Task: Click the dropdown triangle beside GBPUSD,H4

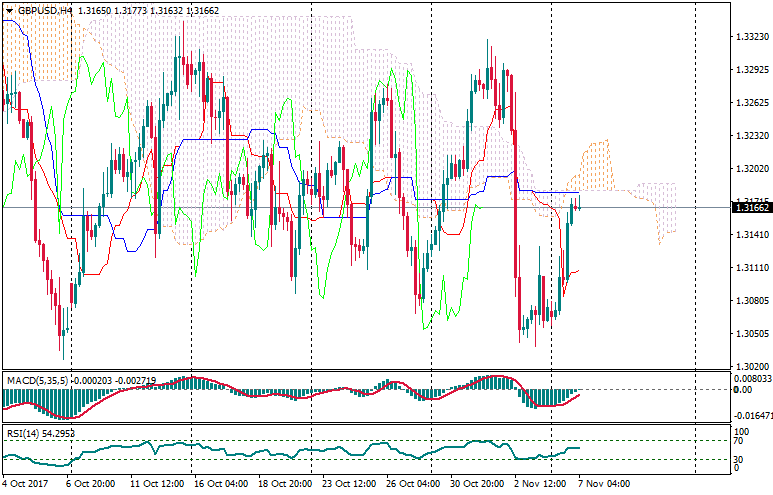Action: [x=8, y=10]
